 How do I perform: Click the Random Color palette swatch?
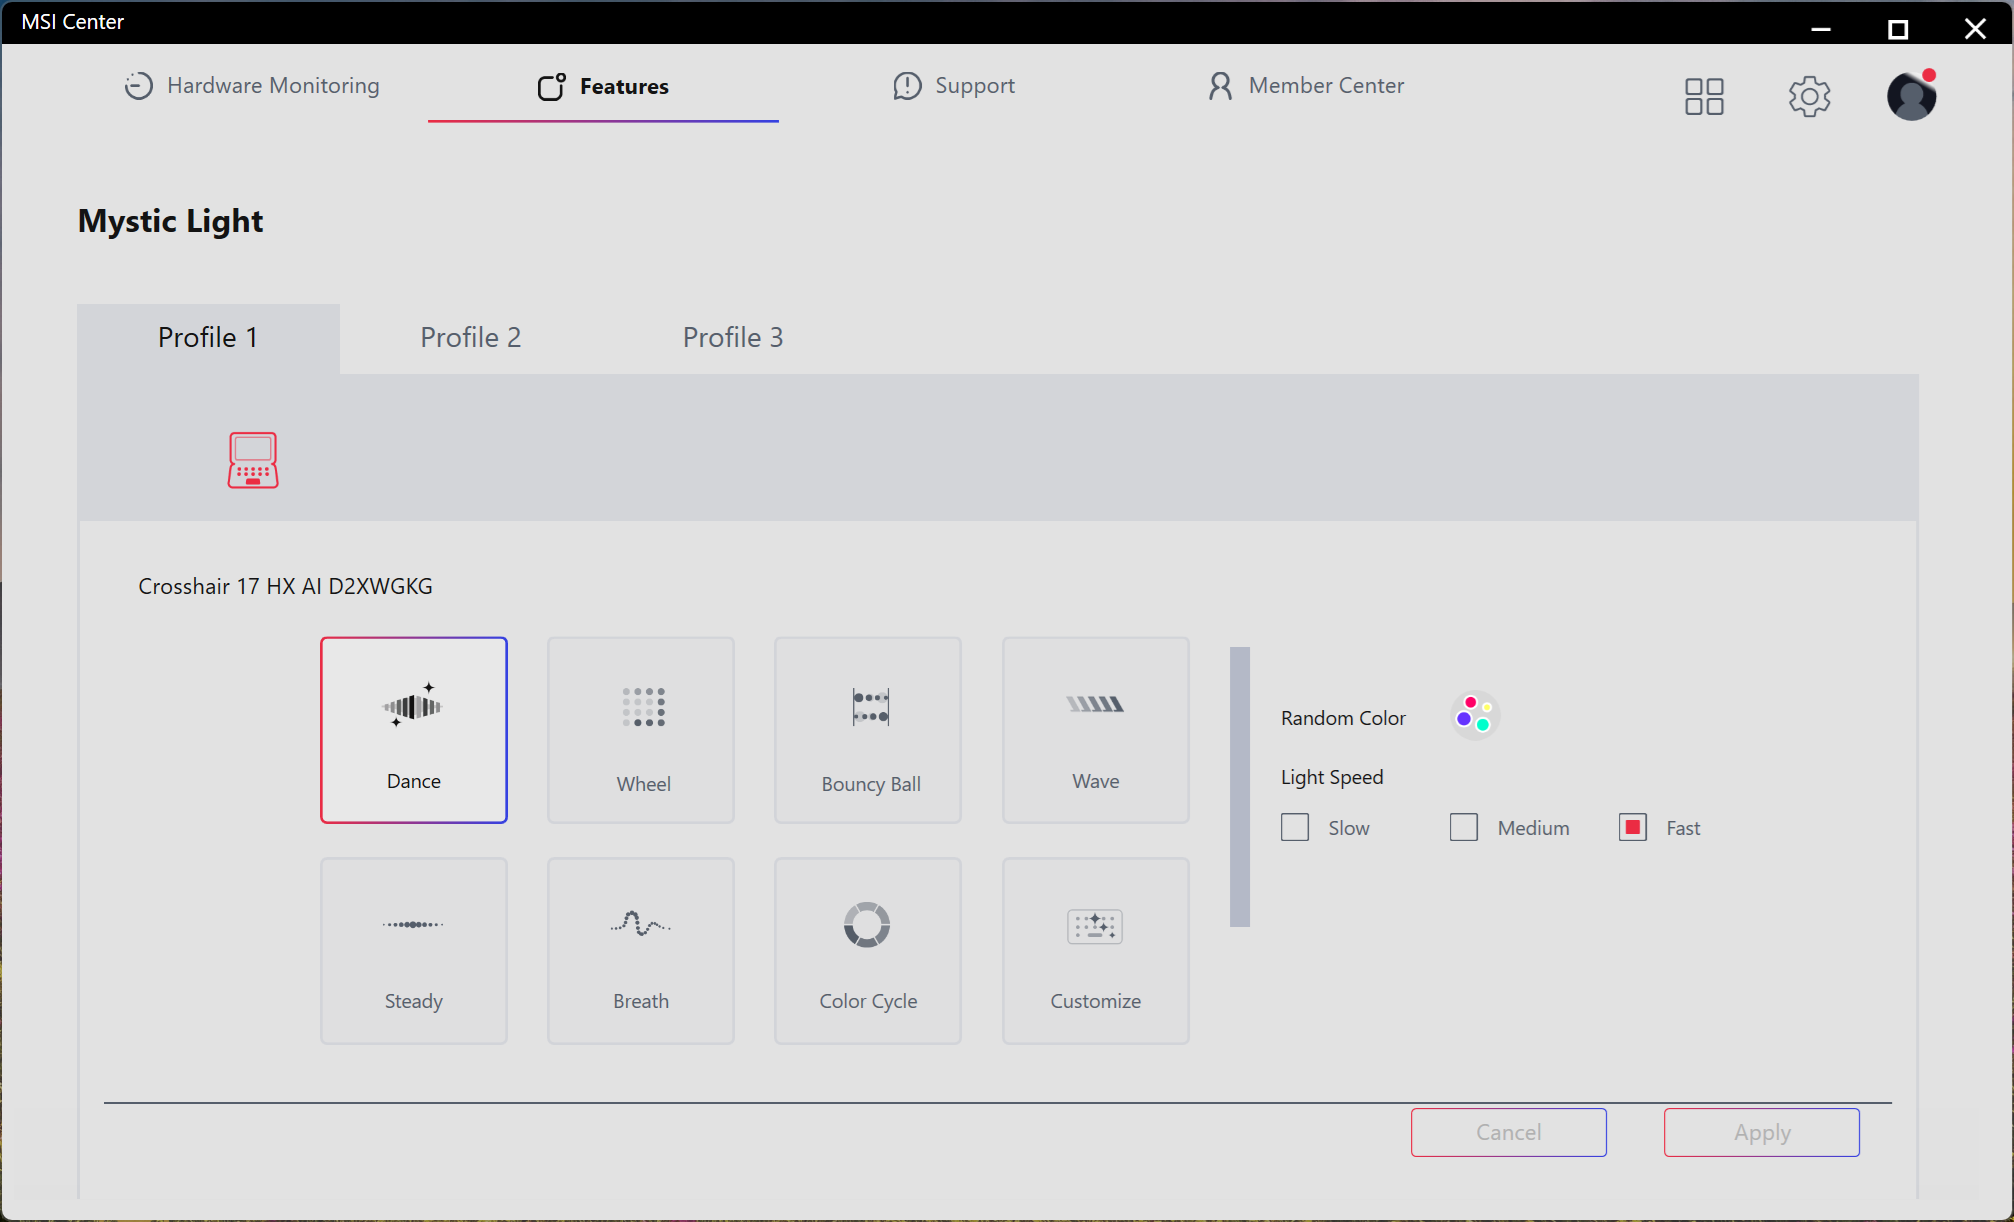(1474, 715)
